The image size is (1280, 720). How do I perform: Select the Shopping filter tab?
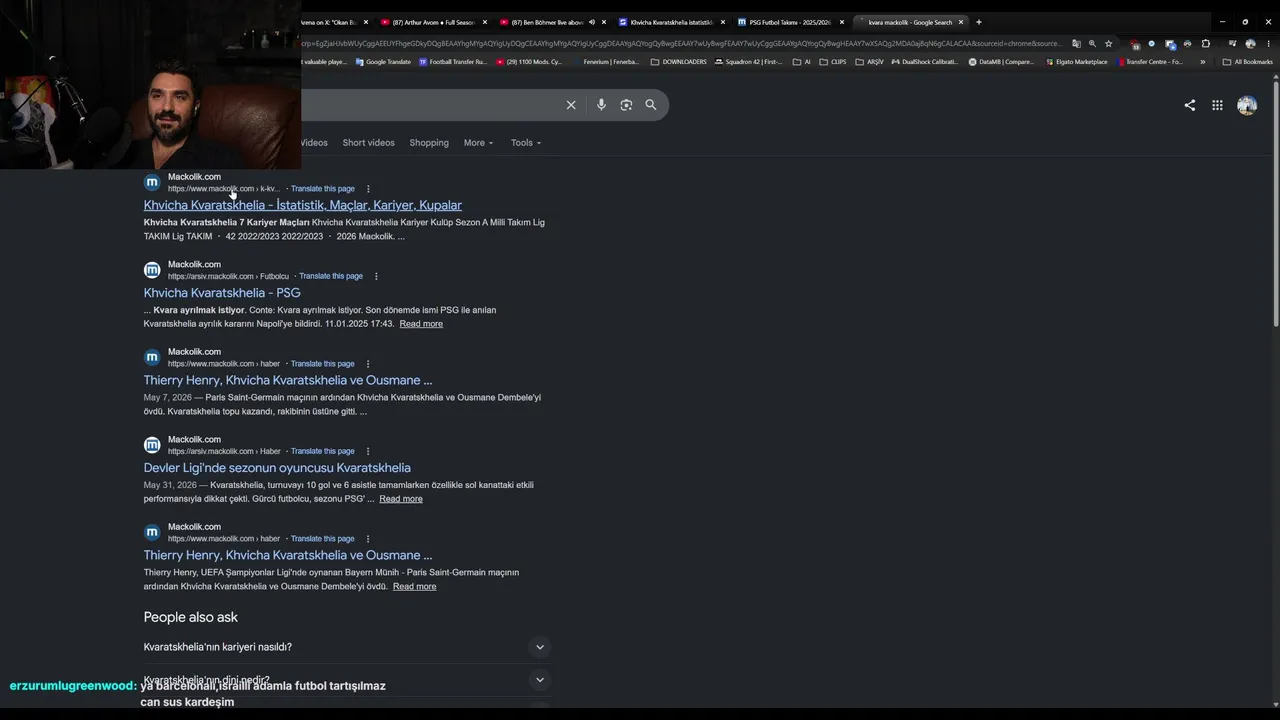pyautogui.click(x=429, y=143)
